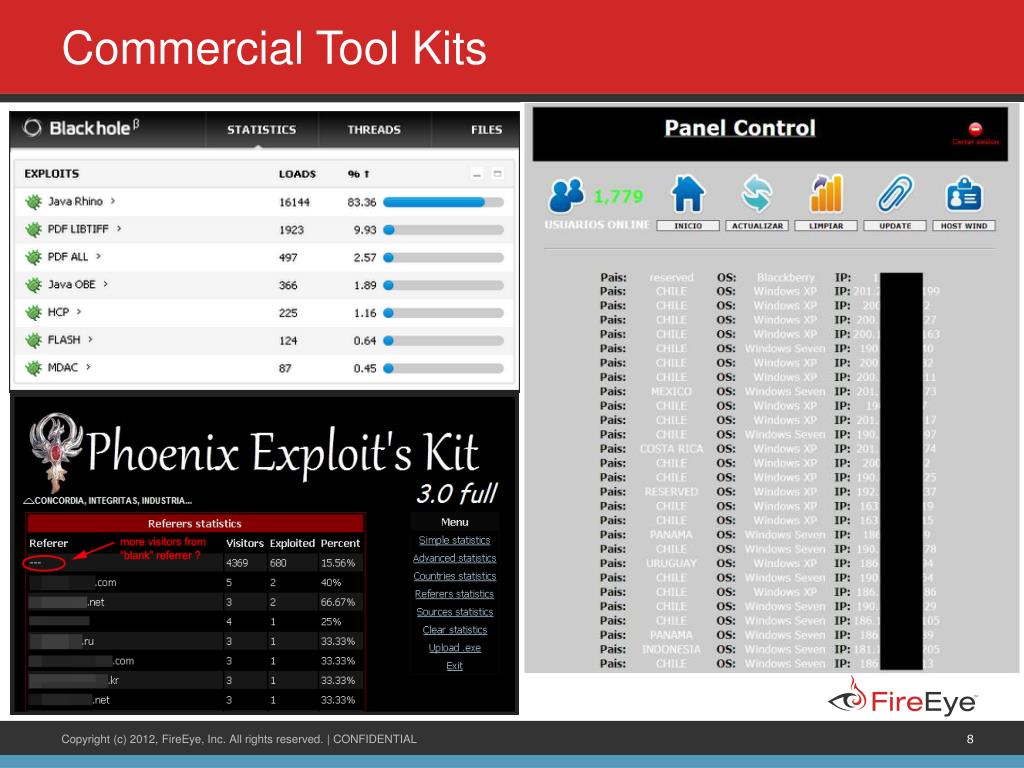Expand the PDF LIBTIFF row arrow
This screenshot has height=768, width=1024.
point(119,229)
